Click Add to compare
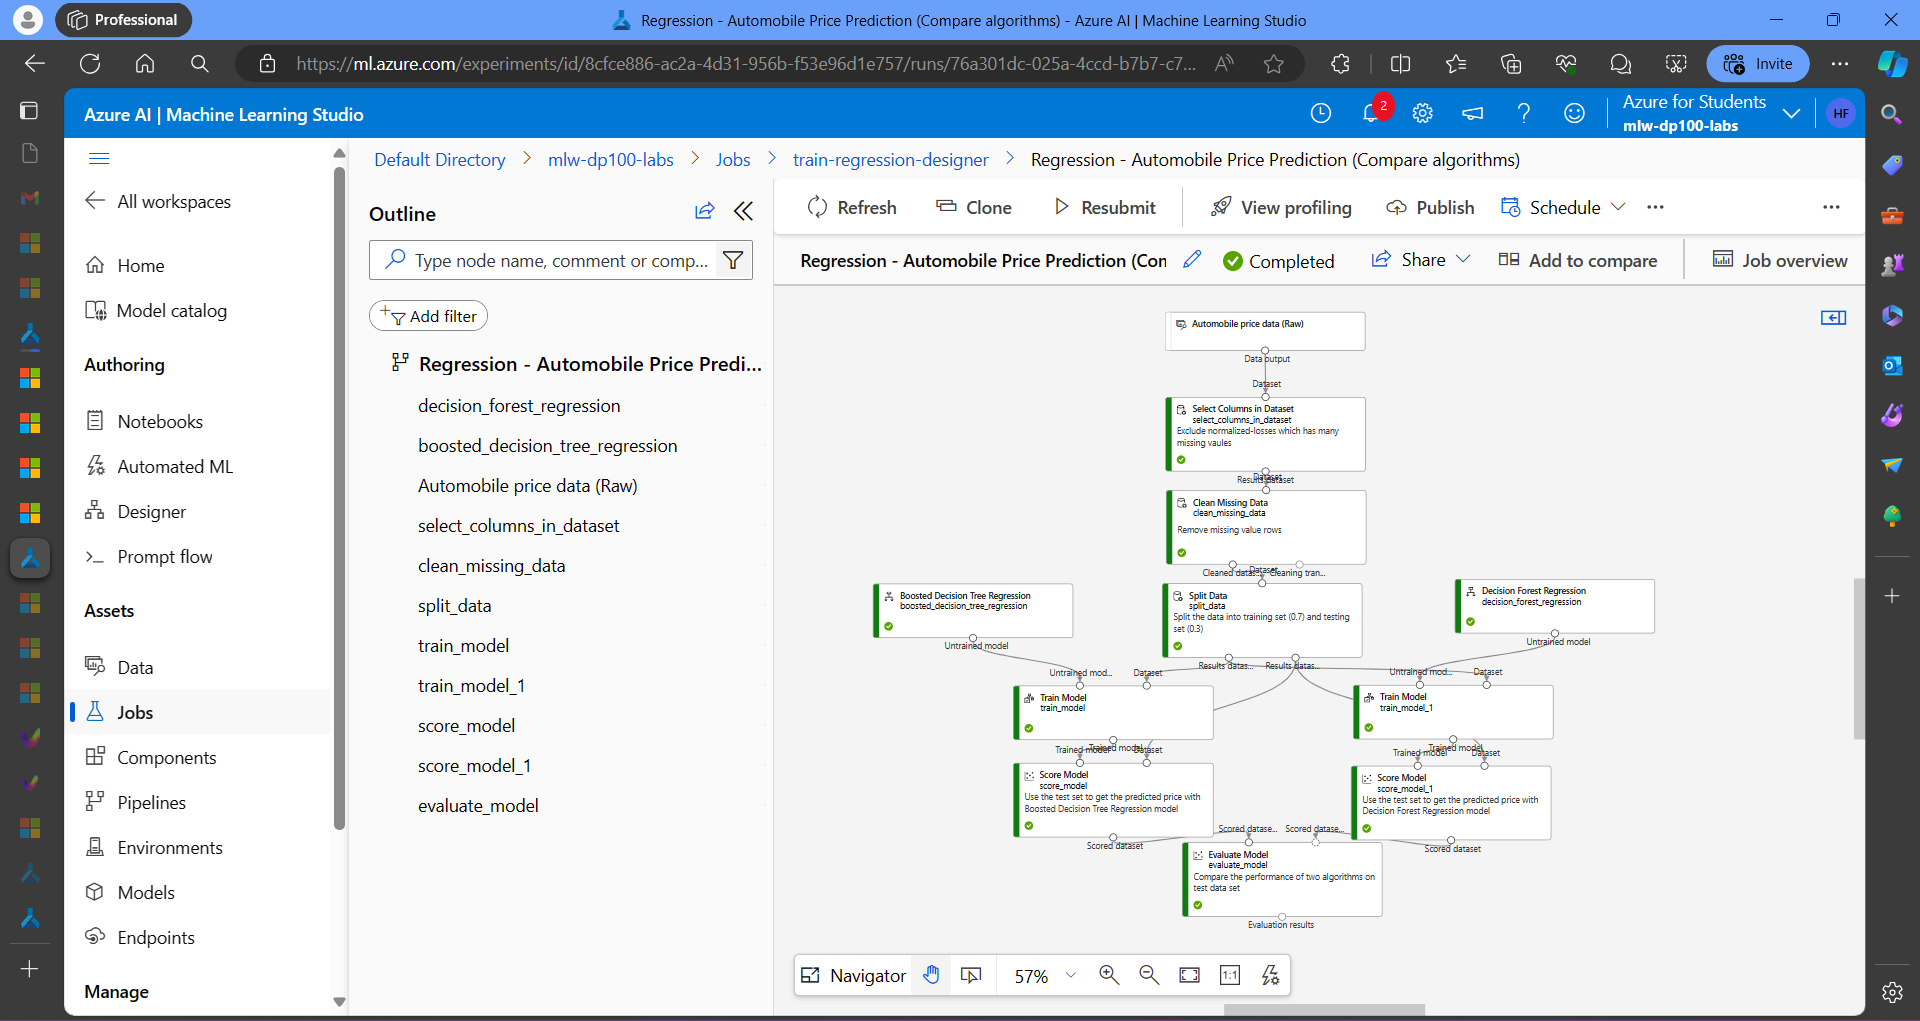The image size is (1920, 1021). (x=1577, y=260)
